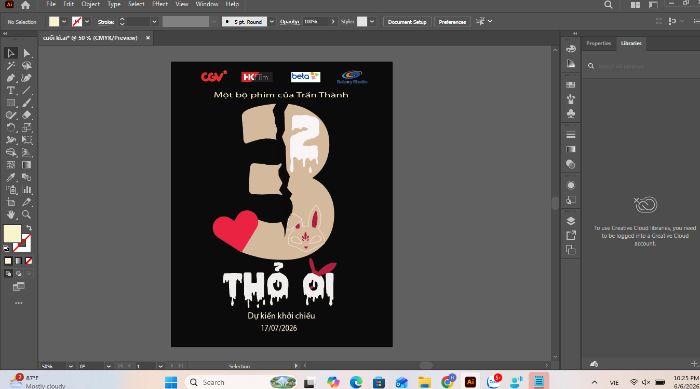Screen dimensions: 700x389
Task: Set fill to None
Action: tap(29, 261)
